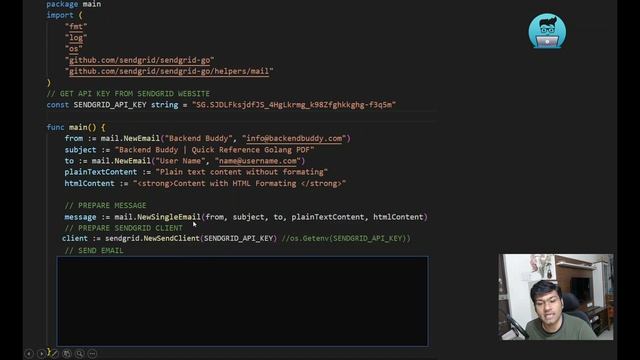Click the func main() declaration
640x360 pixels.
[x=76, y=127]
